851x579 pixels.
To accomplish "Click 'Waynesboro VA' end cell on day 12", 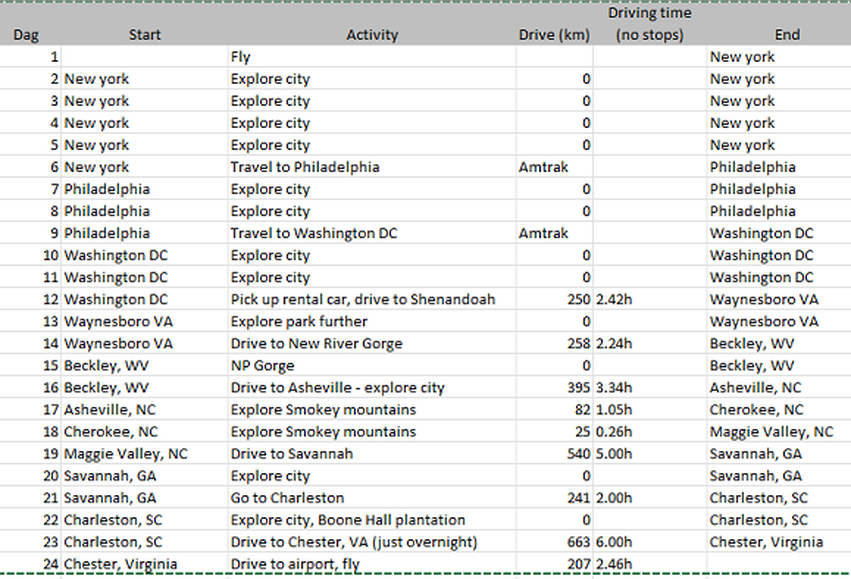I will (779, 300).
